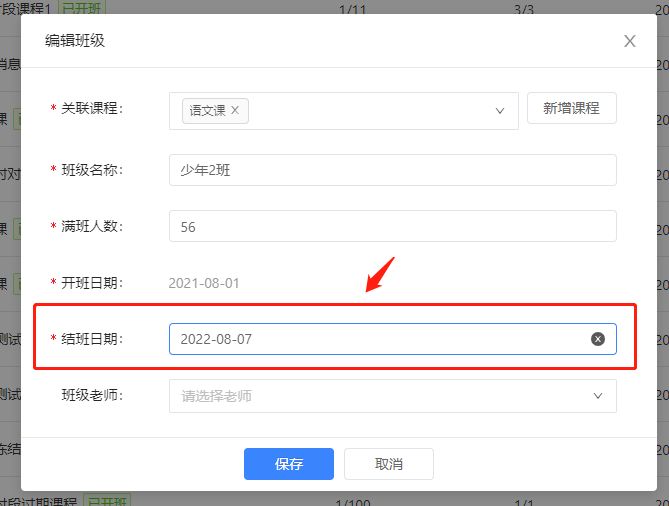Click the 关联课程 label
Viewport: 669px width, 506px height.
click(x=92, y=108)
